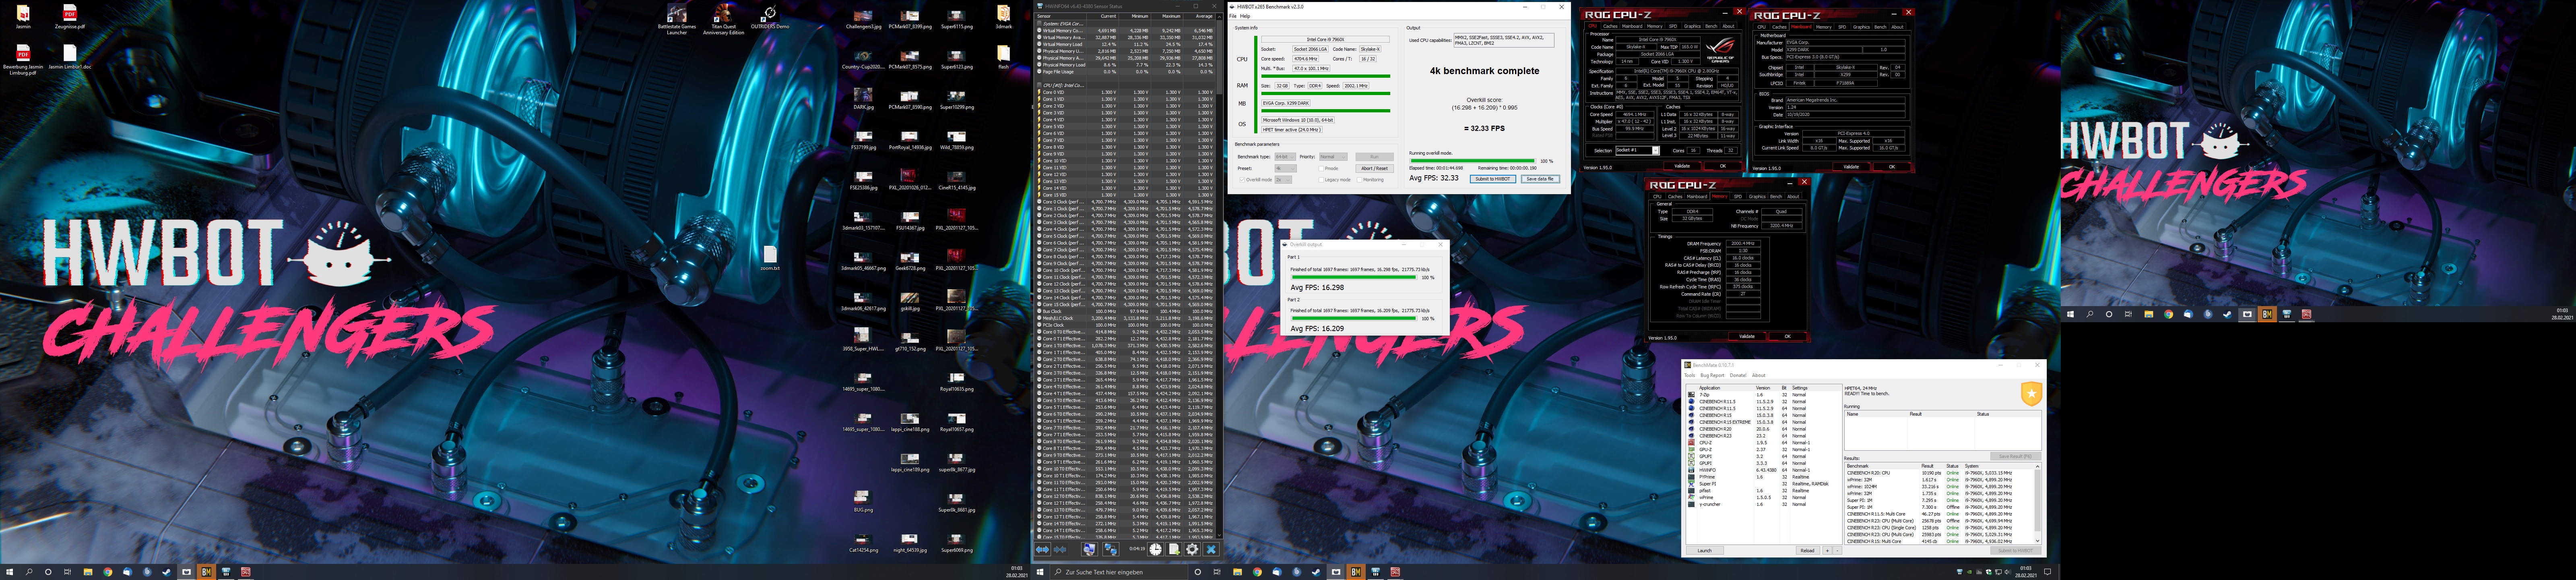Select the Core 0 VID row in HWiNFO

[x=1125, y=92]
